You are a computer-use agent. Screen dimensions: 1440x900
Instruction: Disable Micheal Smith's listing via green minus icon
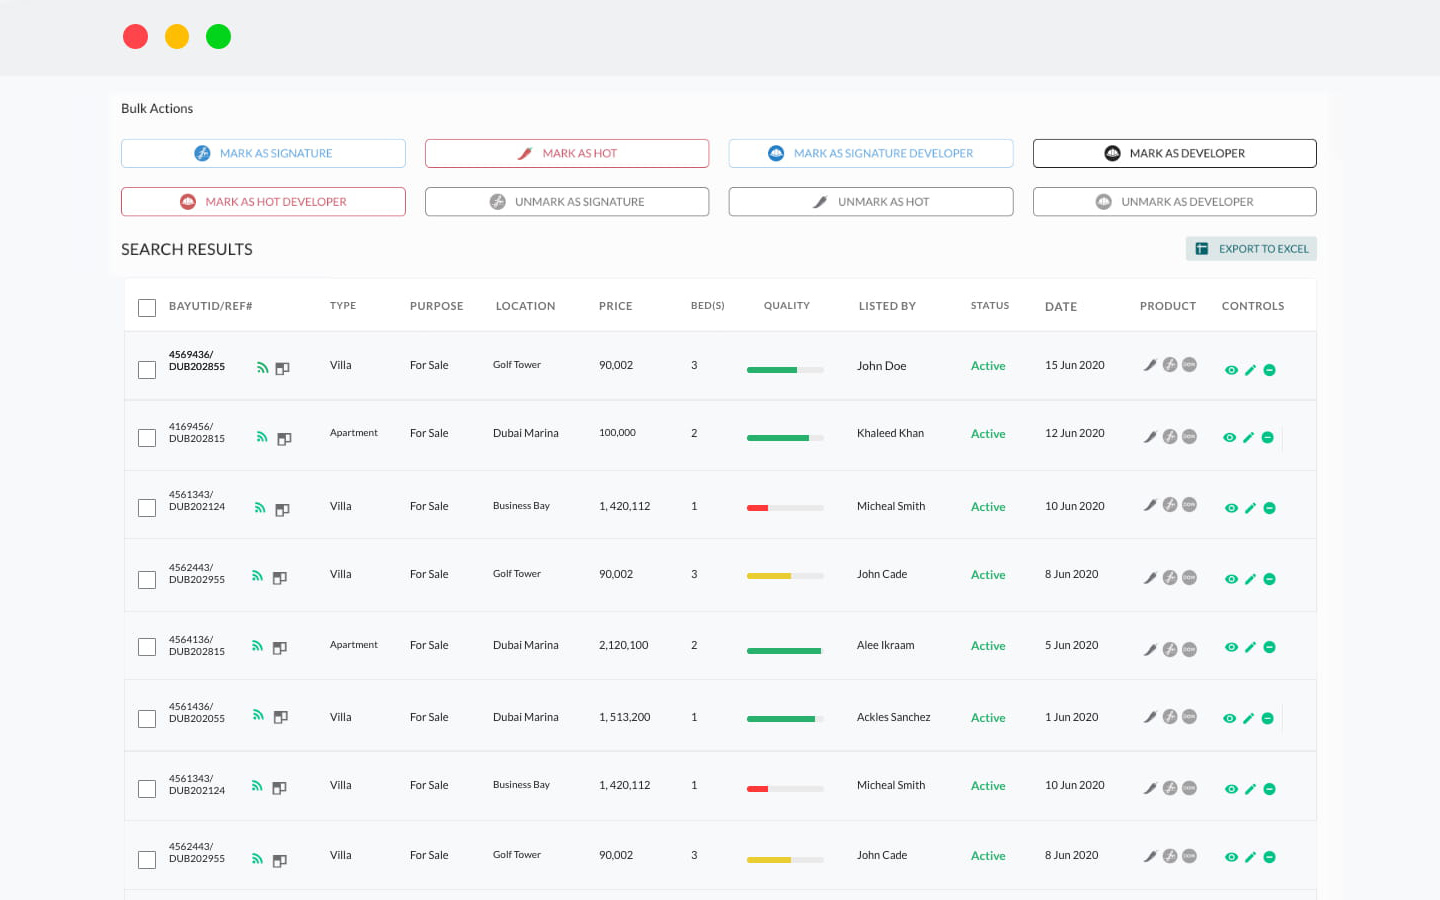(1270, 507)
